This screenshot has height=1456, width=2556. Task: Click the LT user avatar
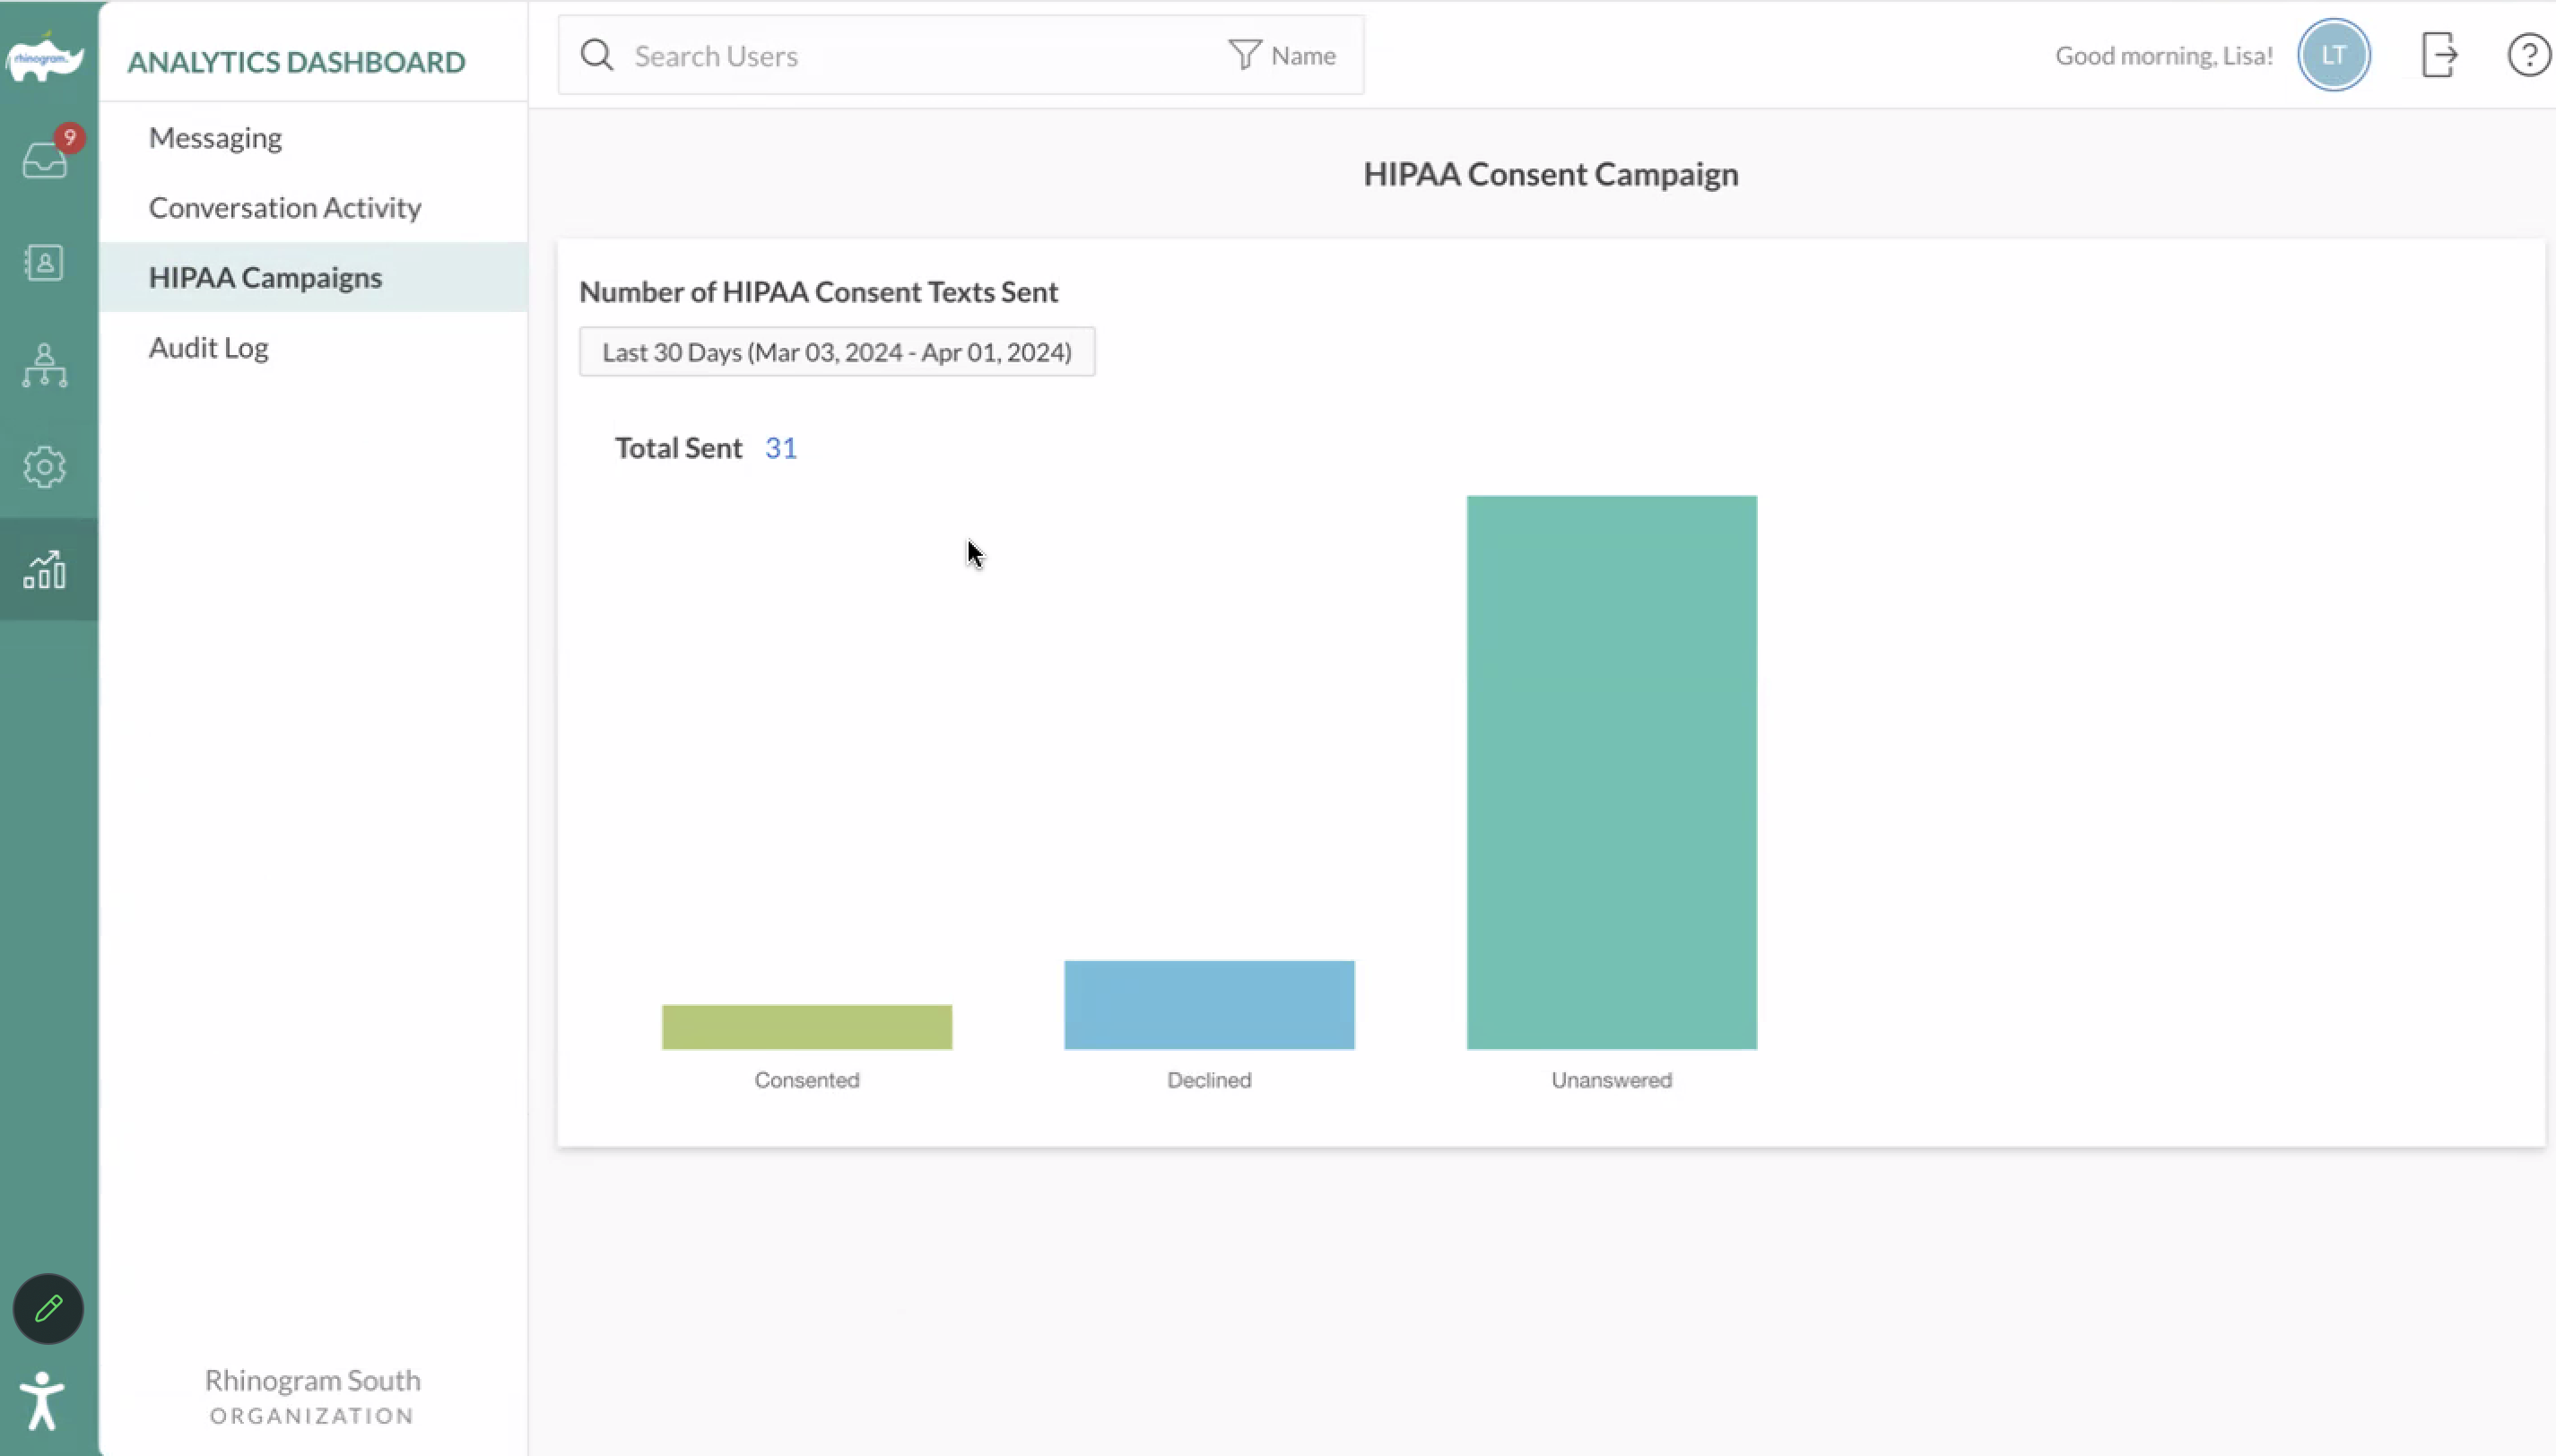pos(2333,55)
